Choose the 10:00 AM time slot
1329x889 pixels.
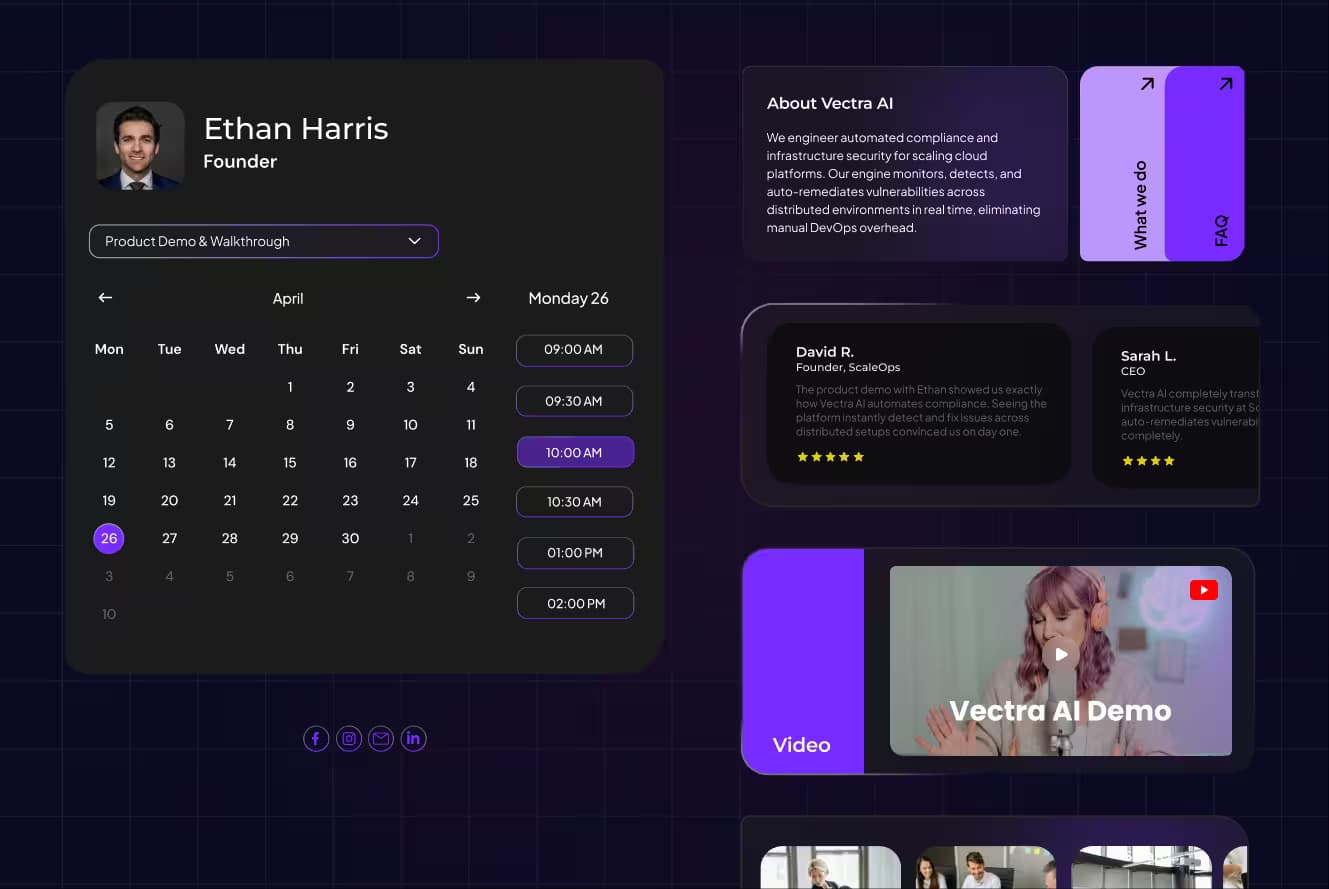(575, 452)
